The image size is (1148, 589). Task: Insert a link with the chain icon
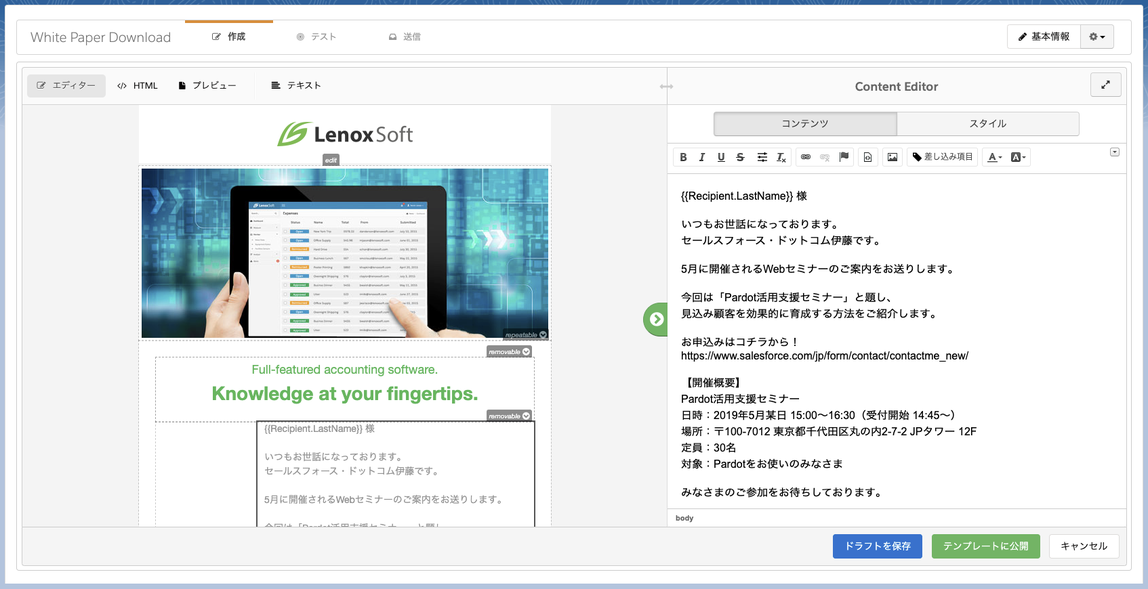pos(805,157)
